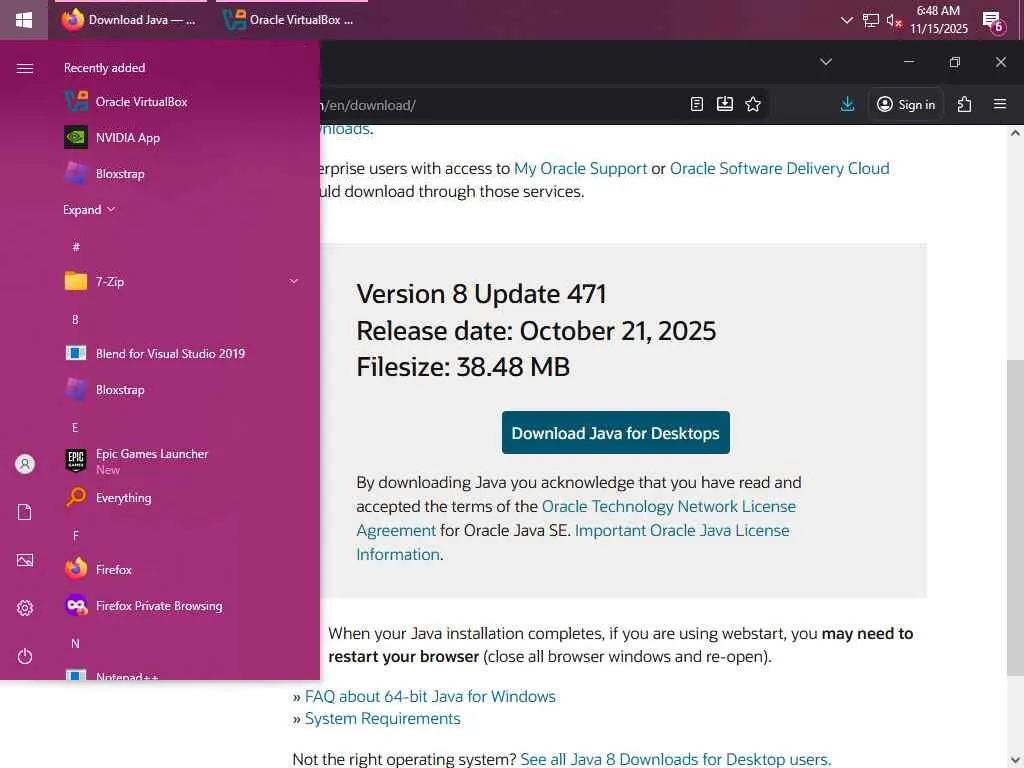Show hidden system tray icons
This screenshot has height=768, width=1024.
847,20
